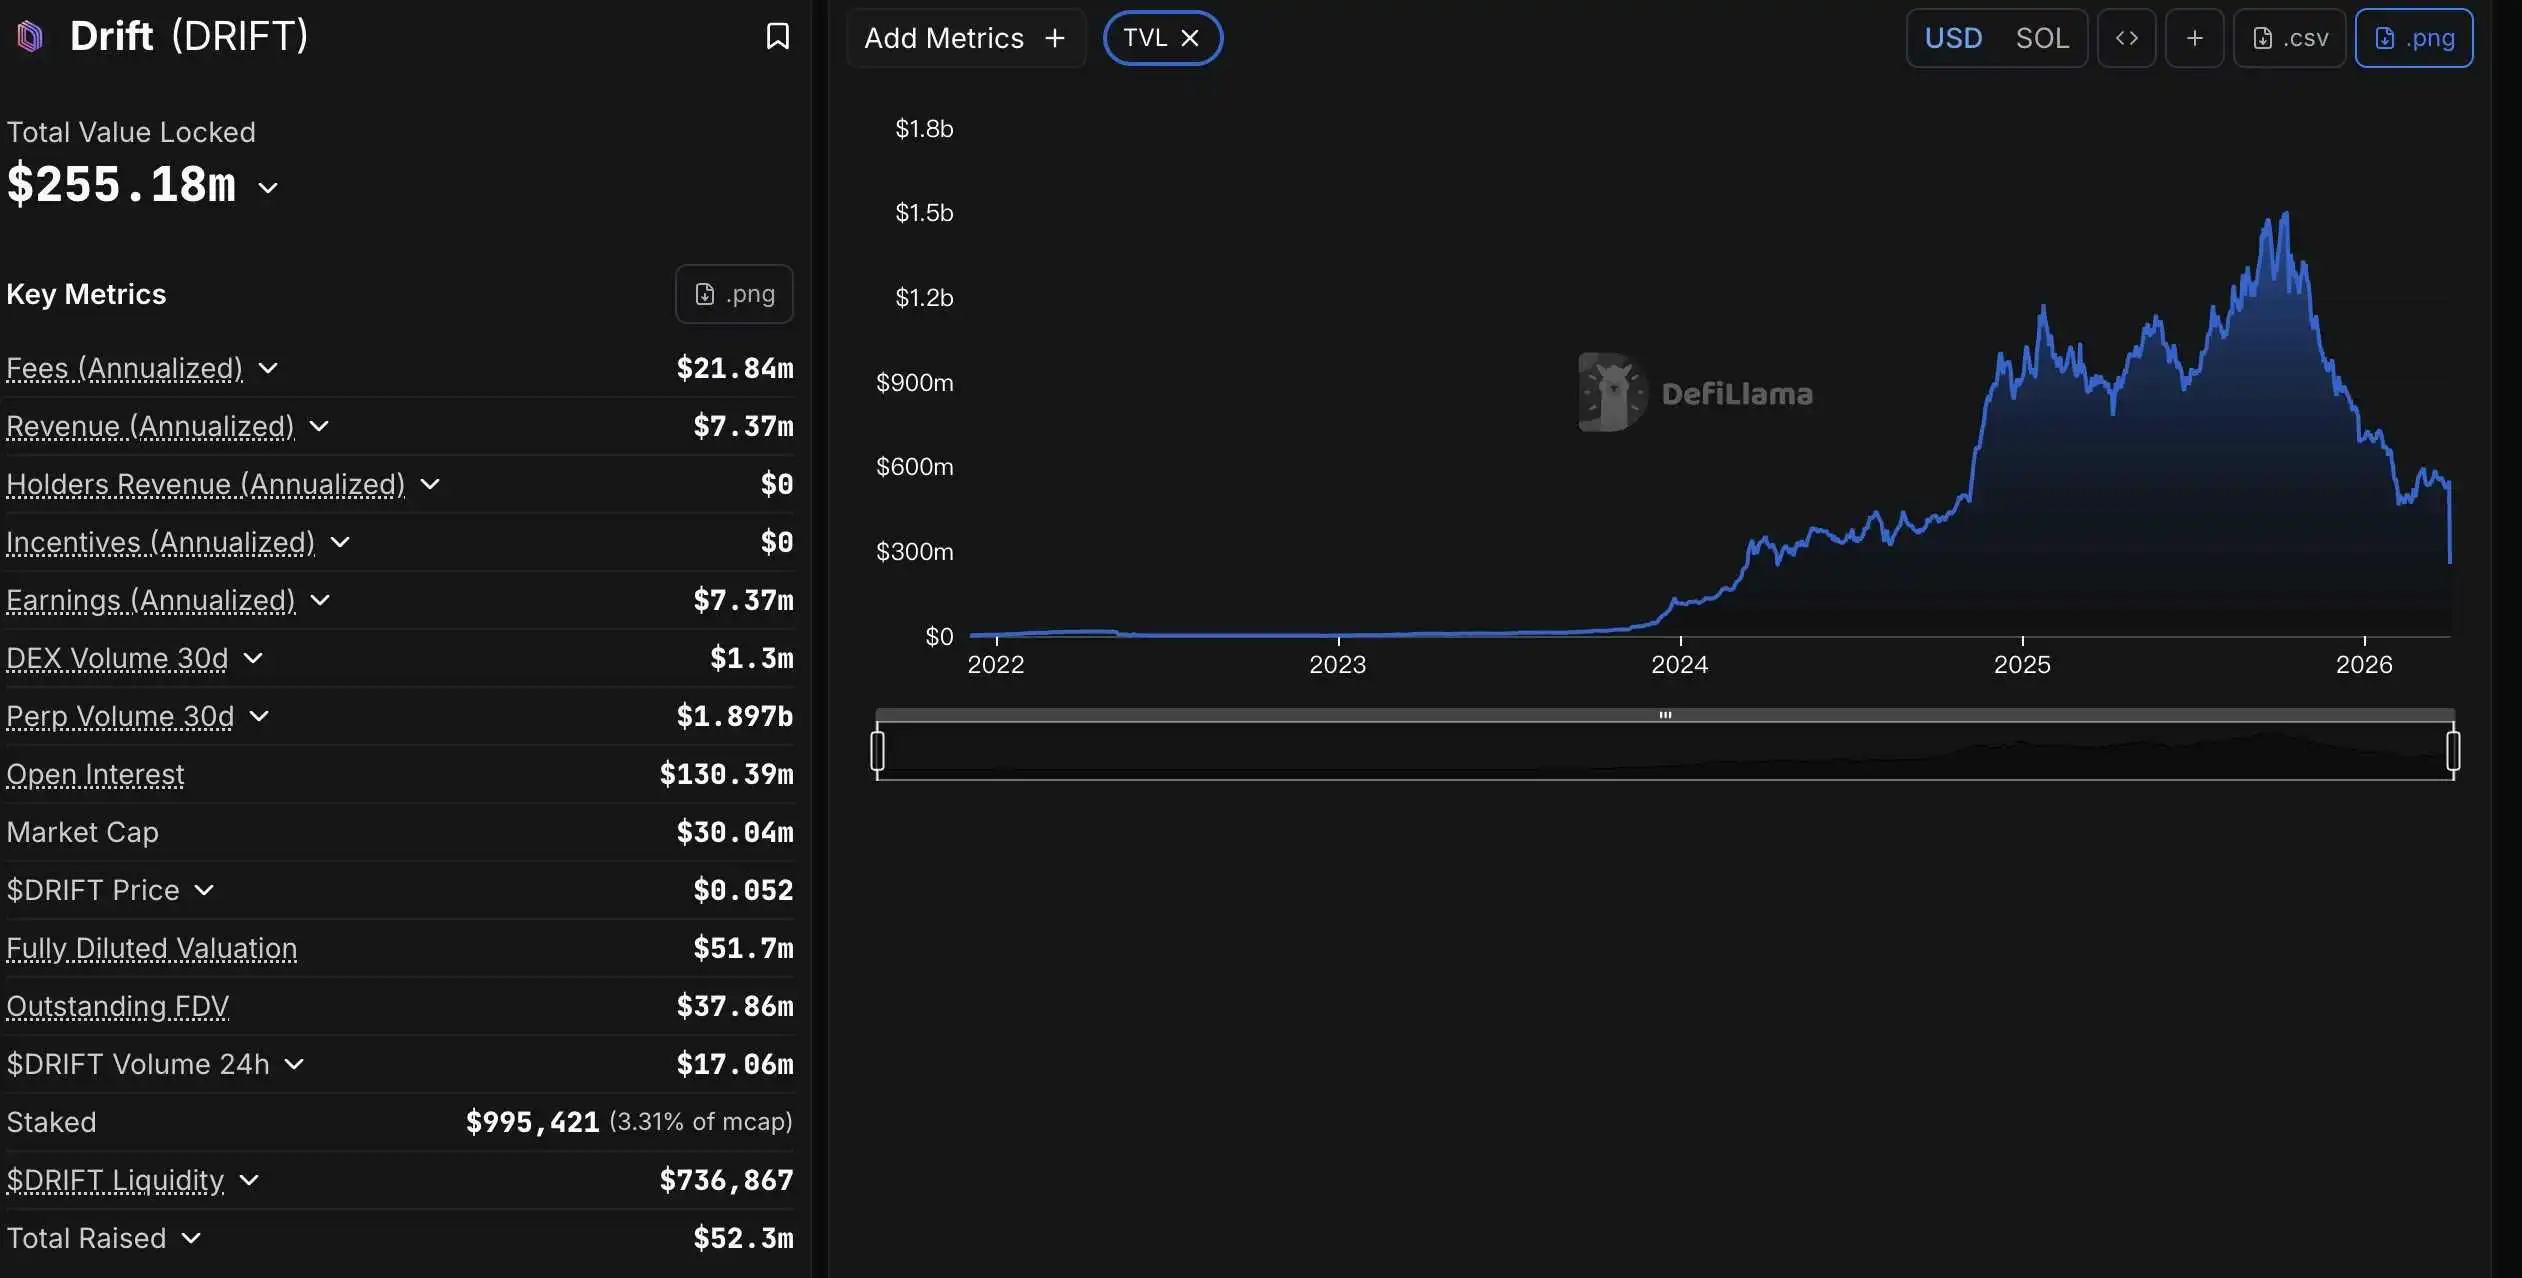Switch chart denomination to USD
The width and height of the screenshot is (2522, 1278).
pos(1953,38)
